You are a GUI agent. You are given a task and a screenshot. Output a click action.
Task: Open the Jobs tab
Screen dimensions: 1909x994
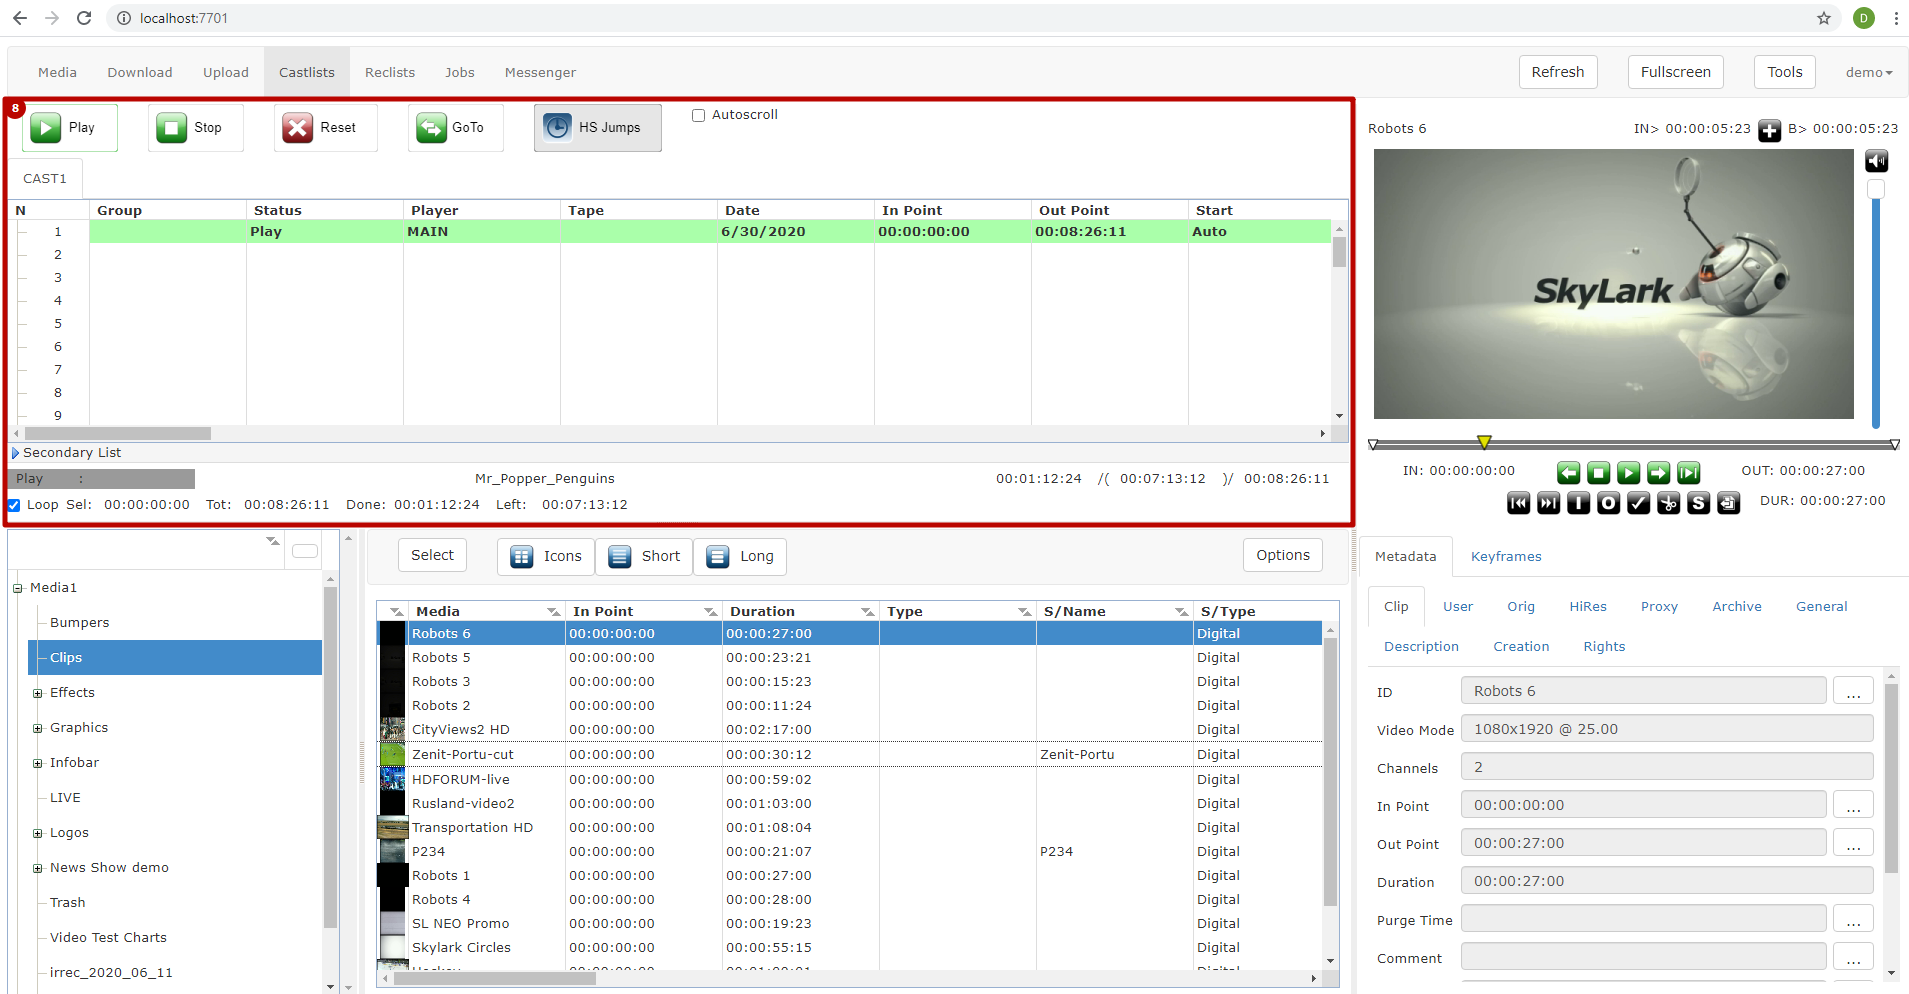click(460, 72)
